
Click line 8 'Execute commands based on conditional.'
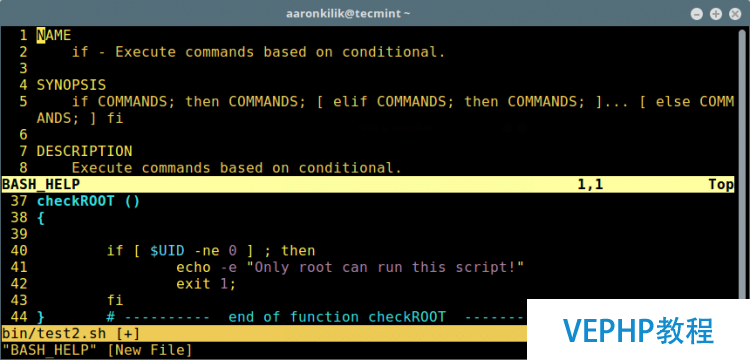click(x=236, y=168)
